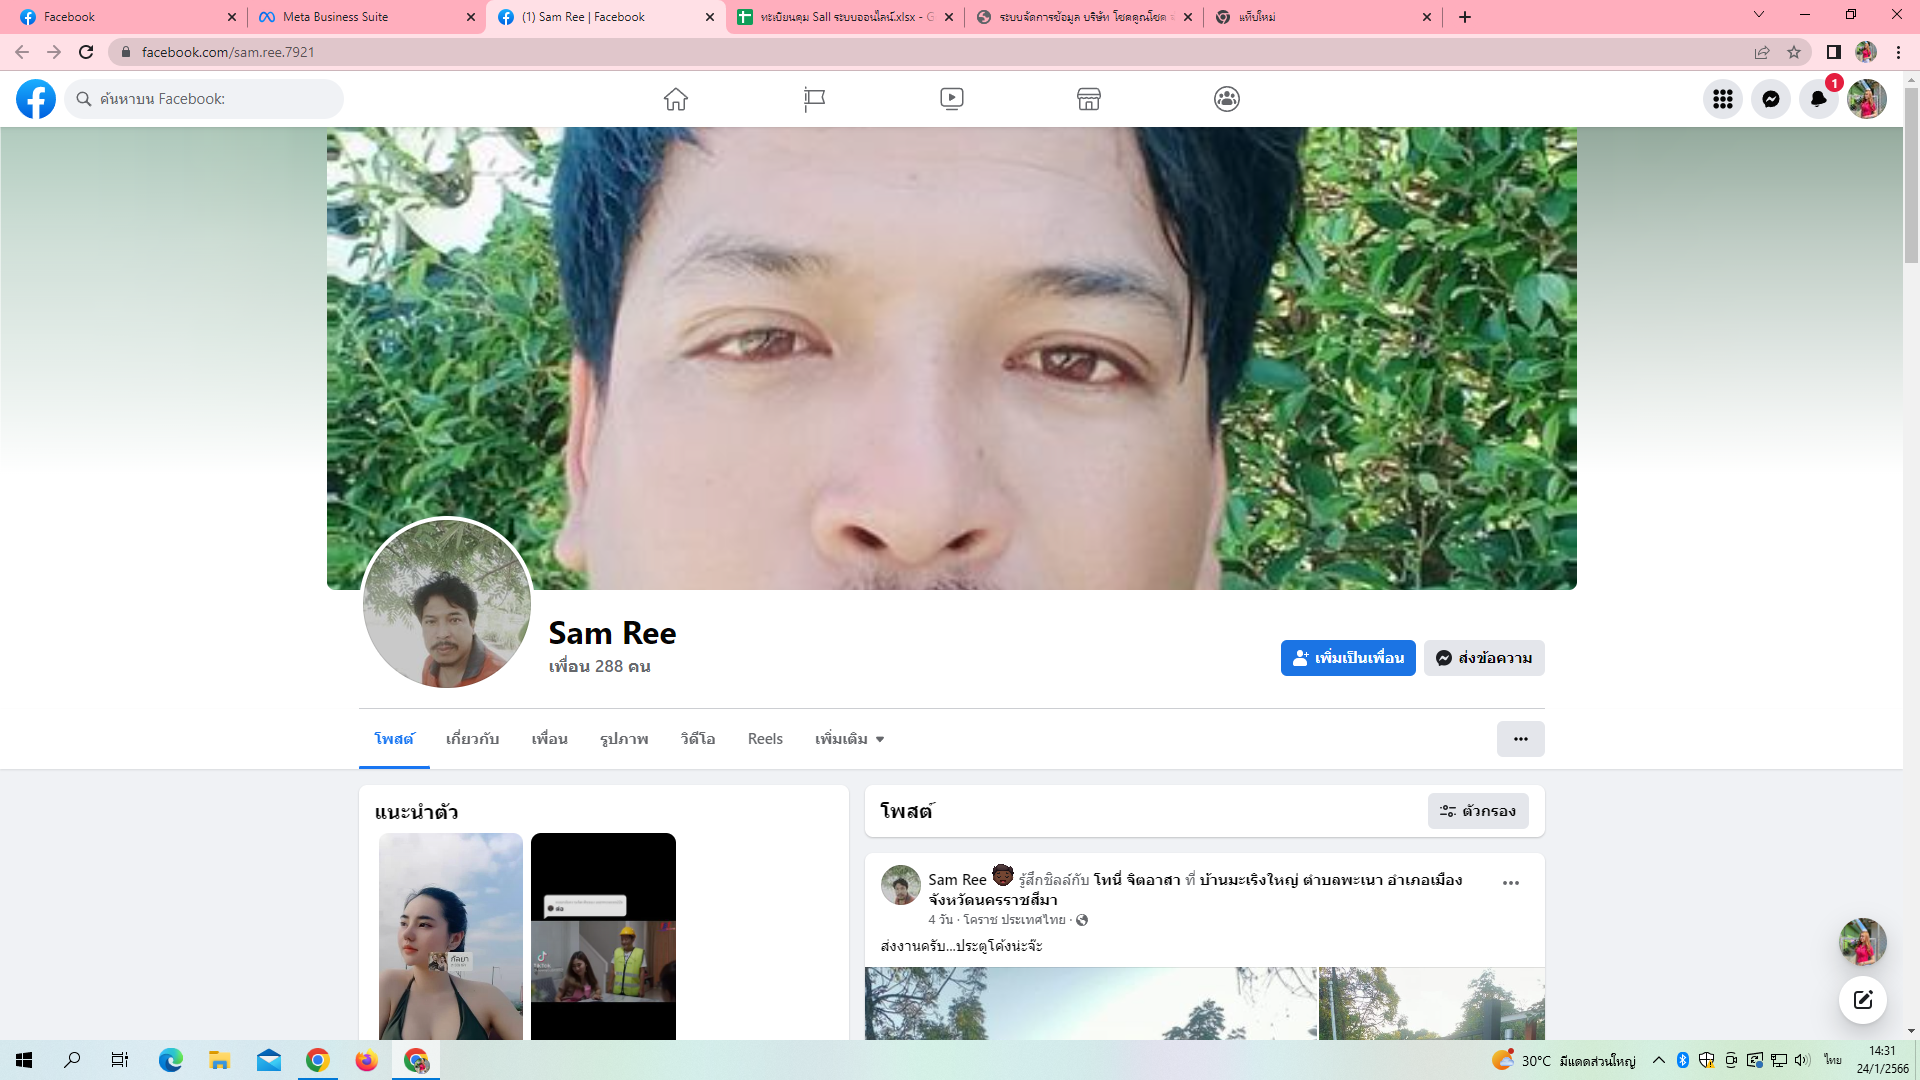The height and width of the screenshot is (1080, 1920).
Task: Open the Marketplace icon
Action: 1088,99
